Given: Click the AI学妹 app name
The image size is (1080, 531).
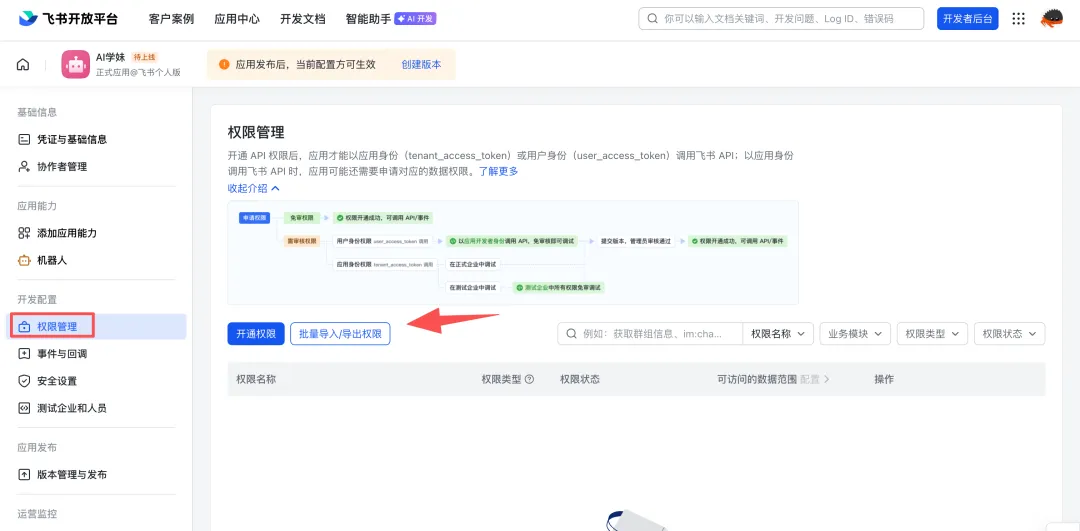Looking at the screenshot, I should (110, 57).
